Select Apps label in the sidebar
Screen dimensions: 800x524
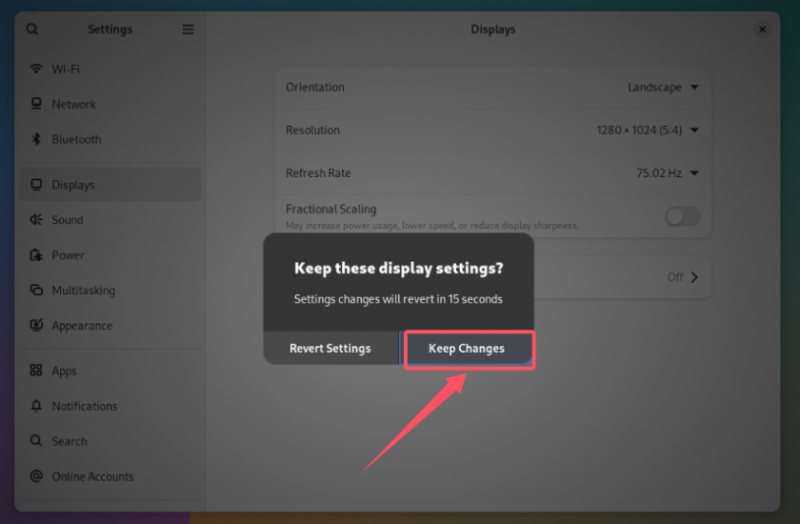click(64, 371)
